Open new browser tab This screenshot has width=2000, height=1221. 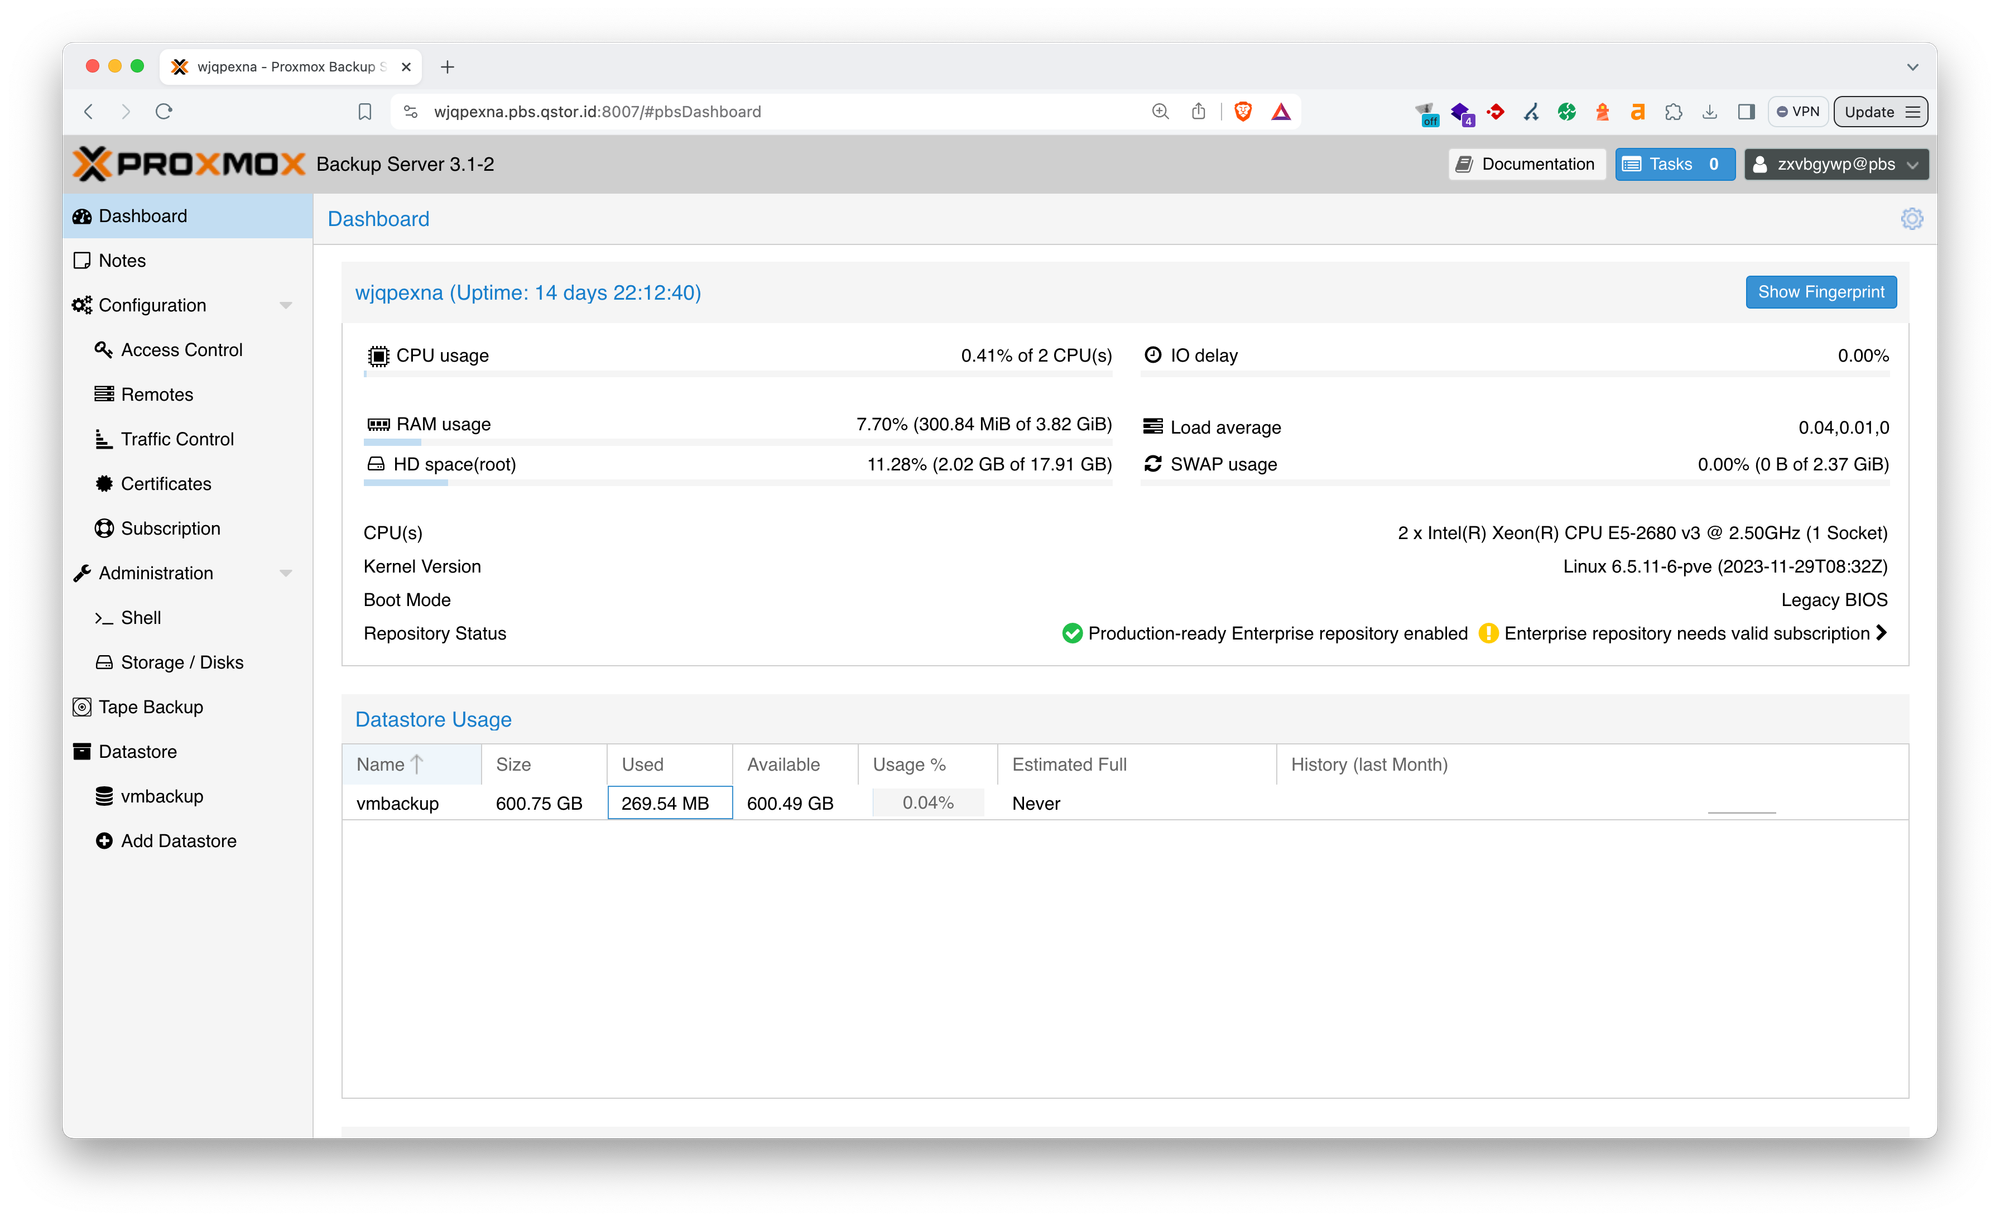pos(447,67)
